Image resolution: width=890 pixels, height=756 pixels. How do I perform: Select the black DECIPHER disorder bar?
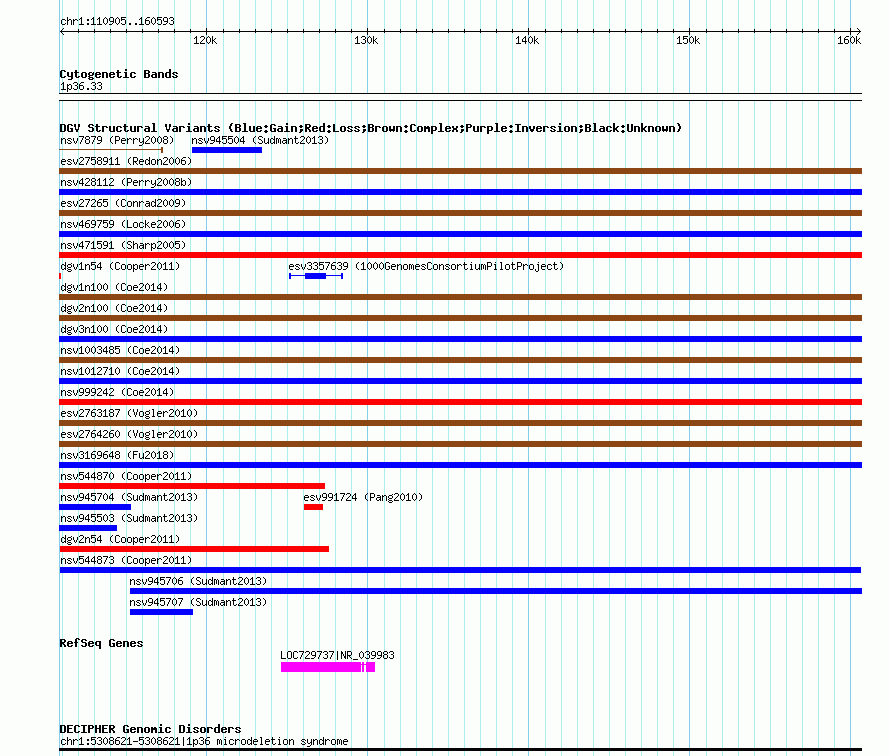tap(460, 750)
